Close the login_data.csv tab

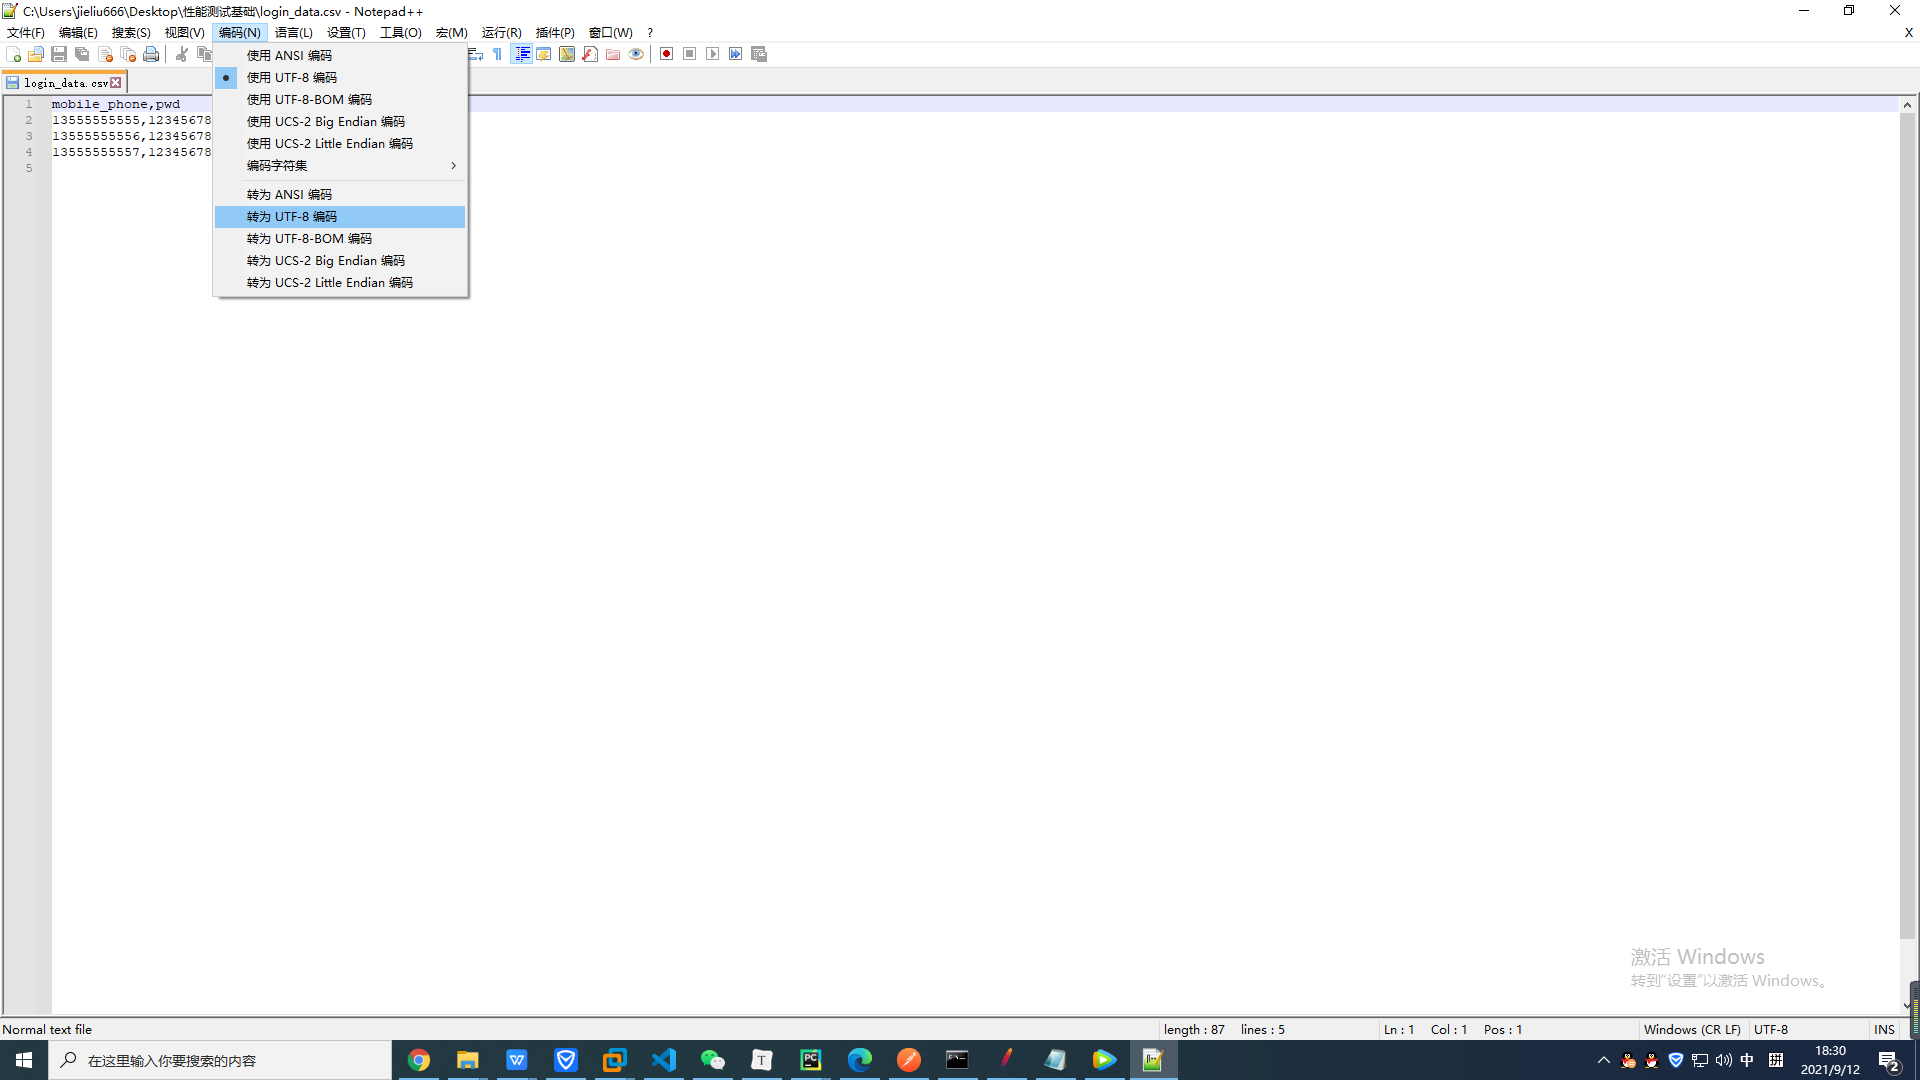click(x=116, y=83)
